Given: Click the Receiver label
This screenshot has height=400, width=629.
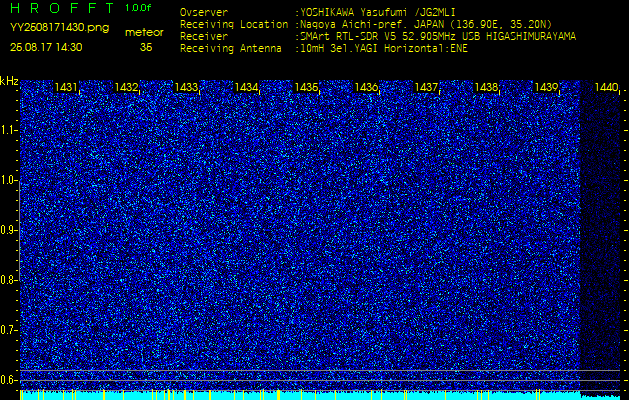Looking at the screenshot, I should 204,37.
